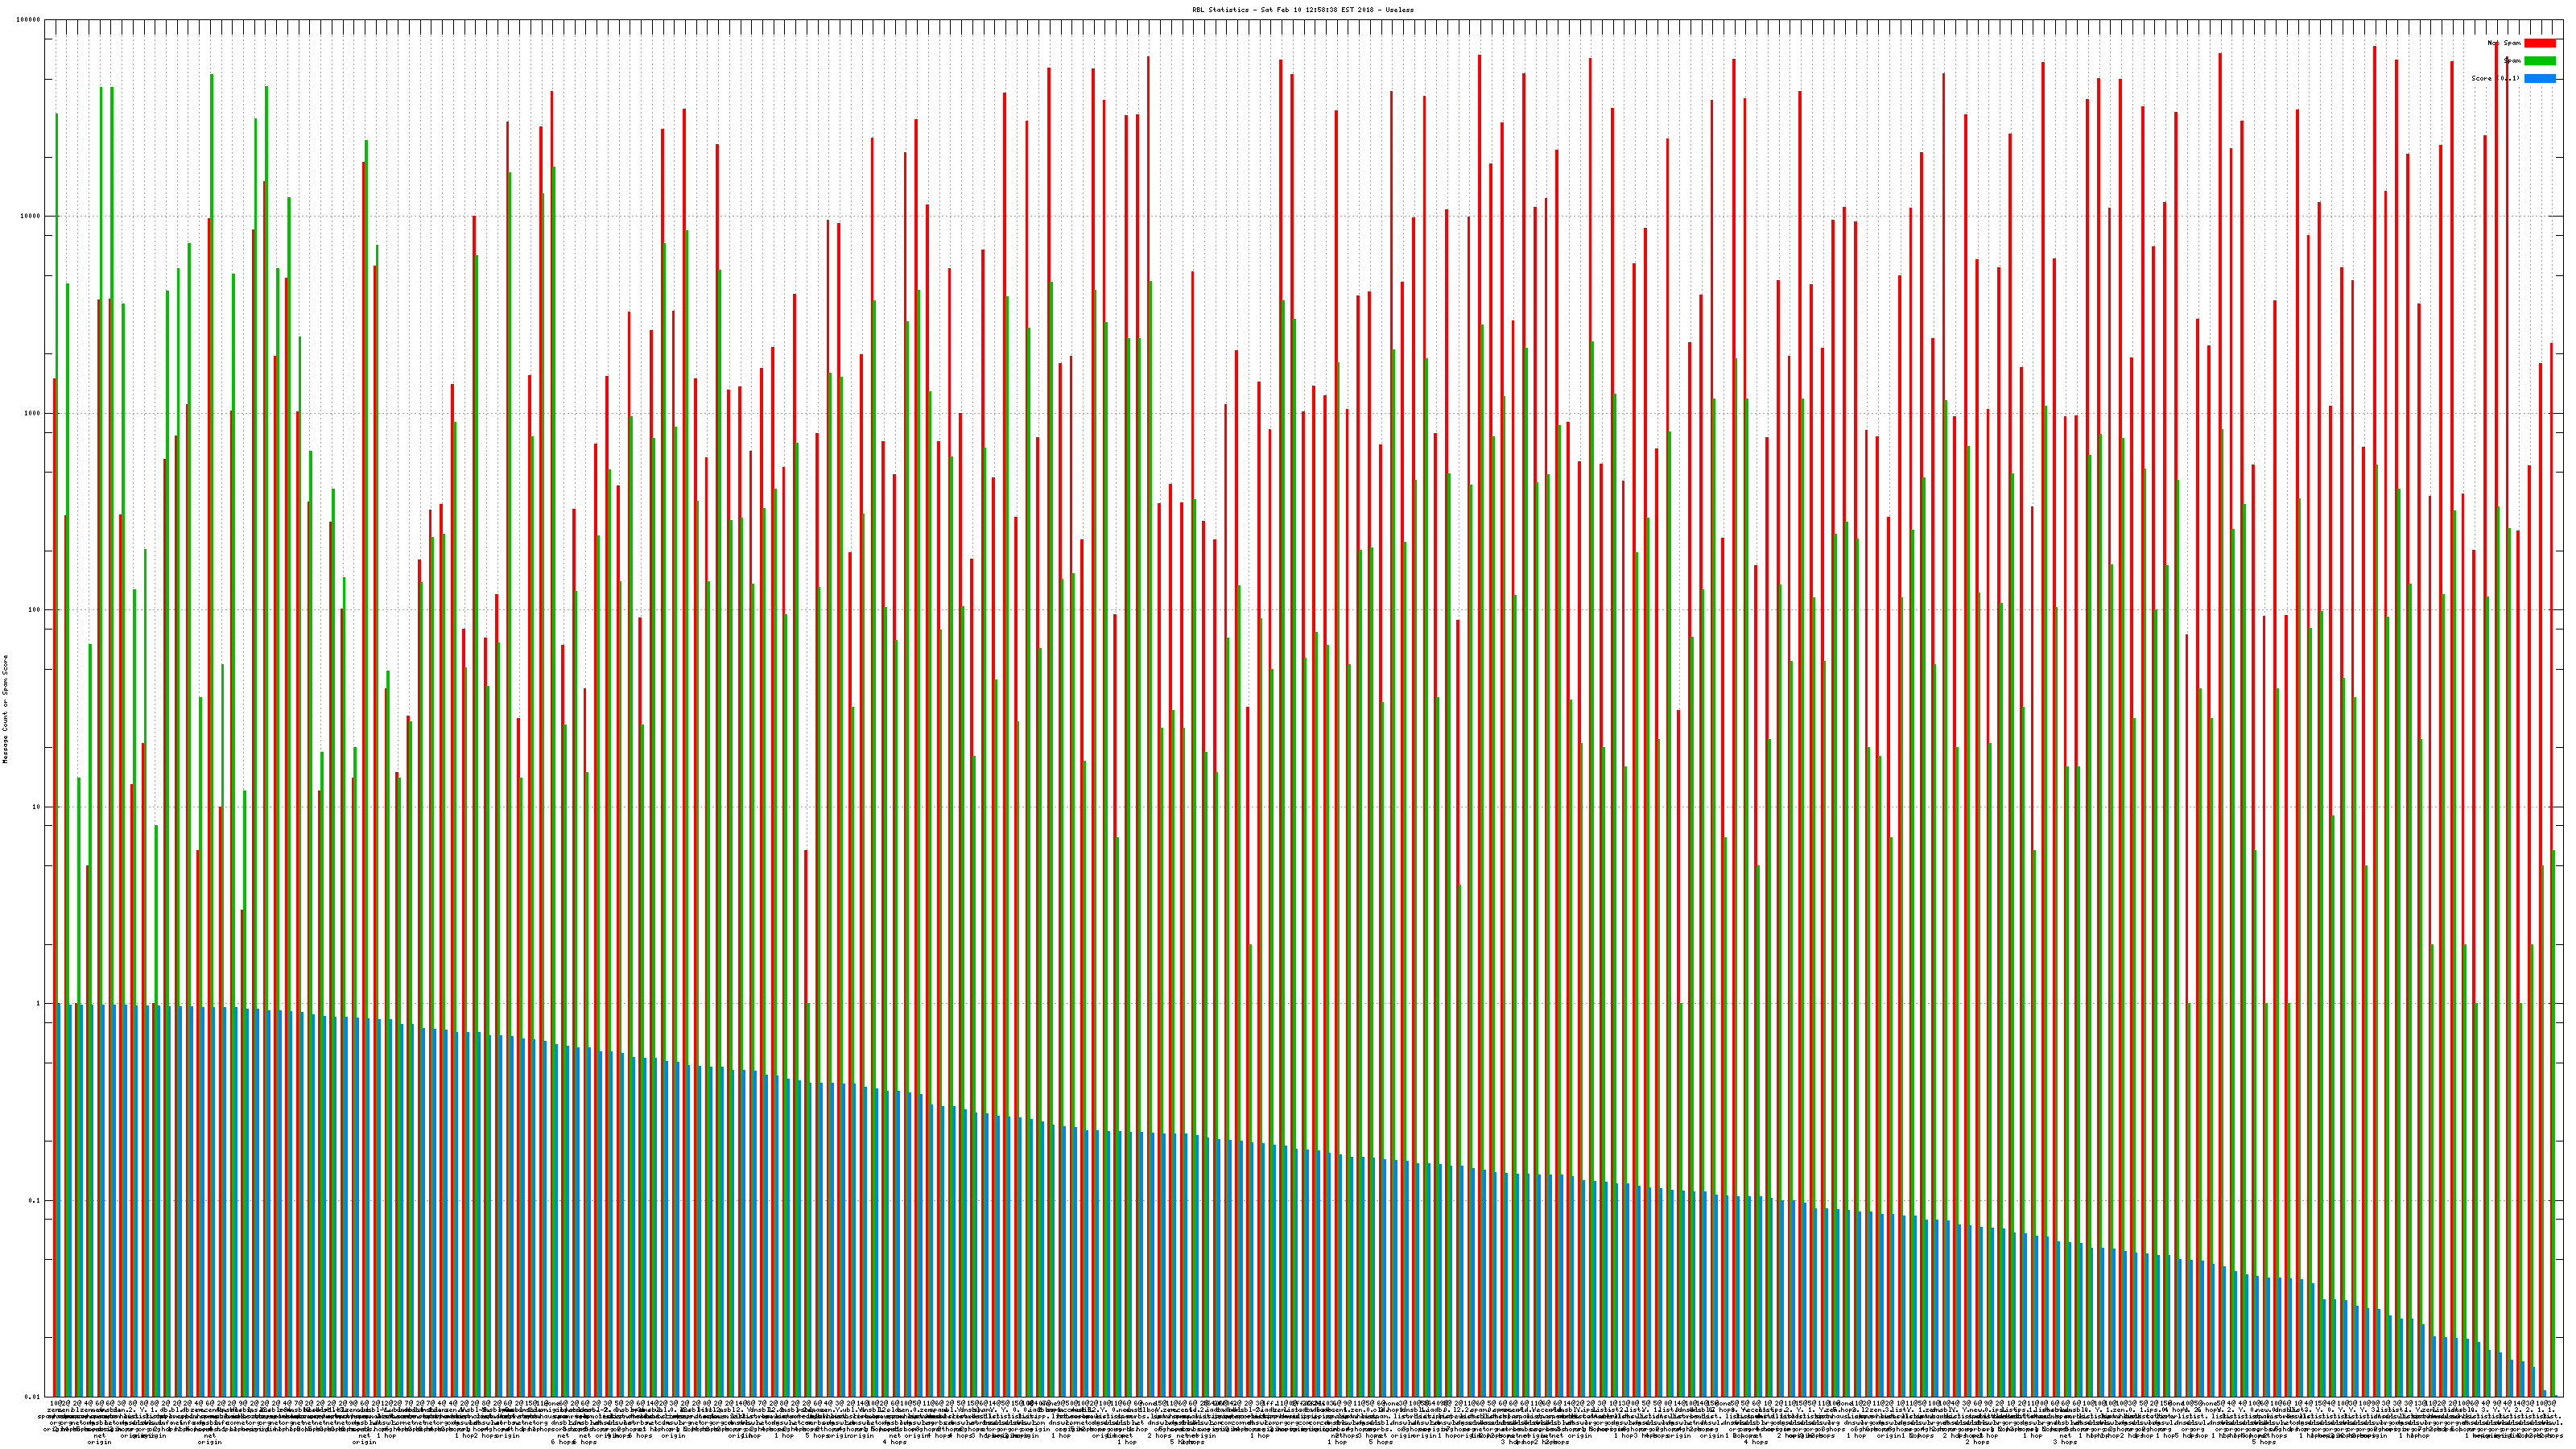
Task: Click the 1000 y-axis tick label
Action: coord(33,413)
